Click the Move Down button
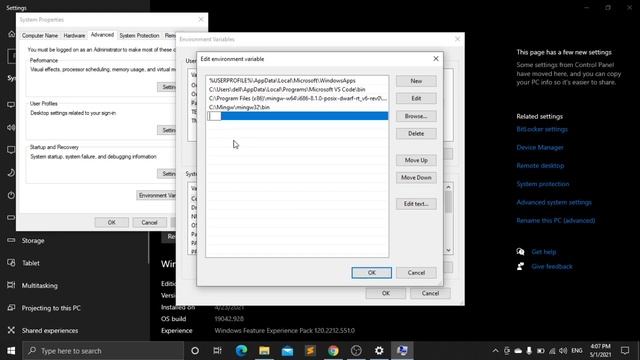The height and width of the screenshot is (360, 640). coord(416,178)
